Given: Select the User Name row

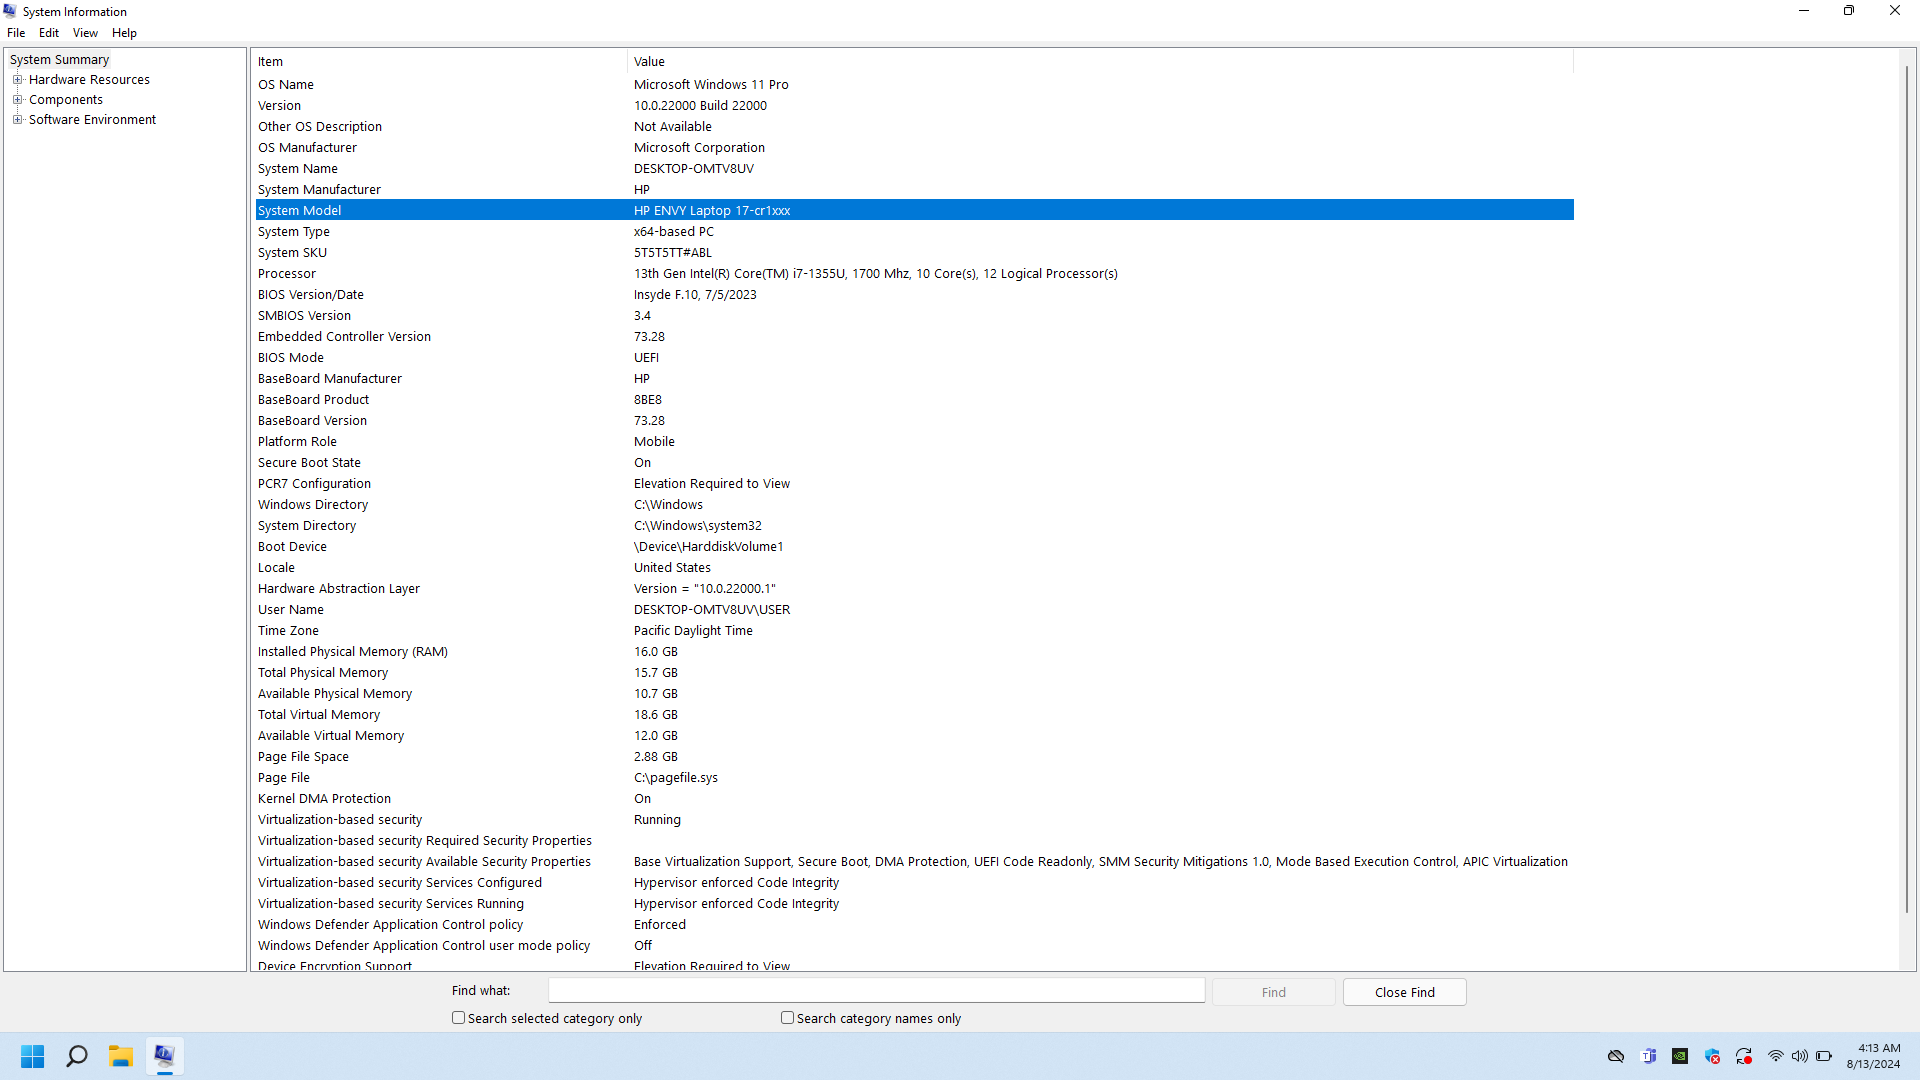Looking at the screenshot, I should coord(914,610).
